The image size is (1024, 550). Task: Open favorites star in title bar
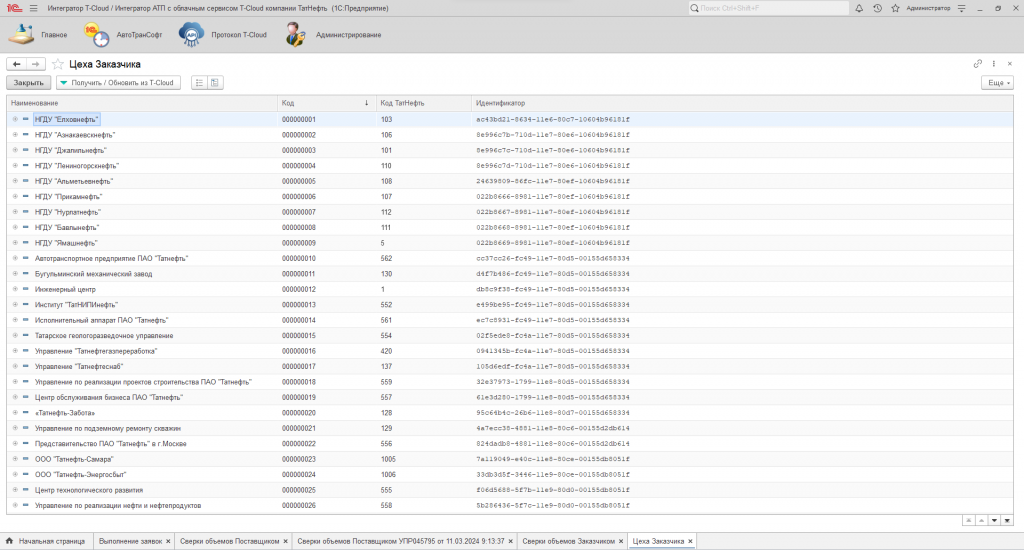click(895, 8)
